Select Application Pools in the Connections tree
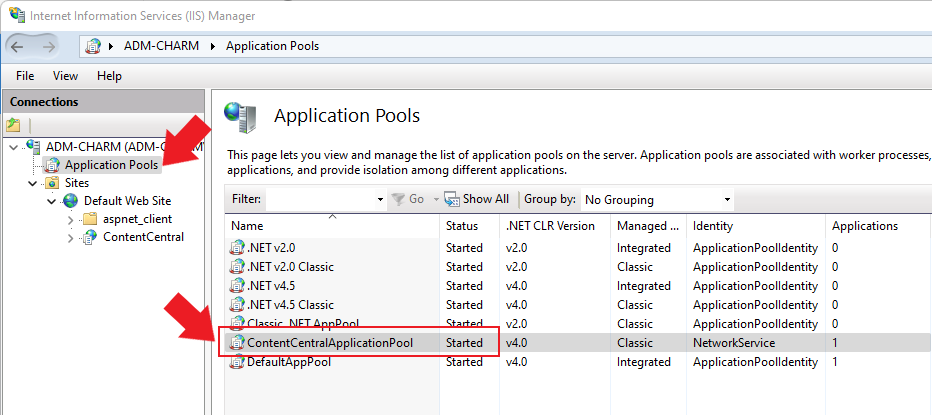 pyautogui.click(x=111, y=165)
